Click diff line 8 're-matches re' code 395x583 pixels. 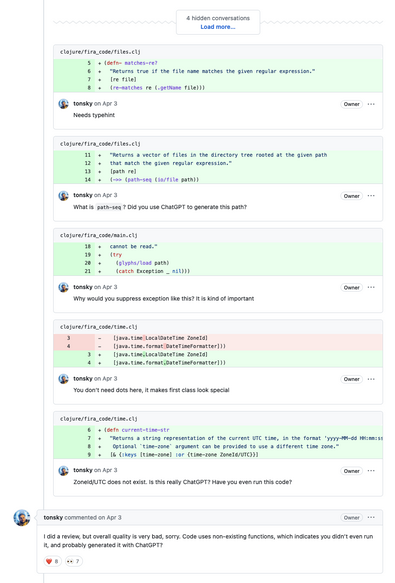(x=218, y=87)
